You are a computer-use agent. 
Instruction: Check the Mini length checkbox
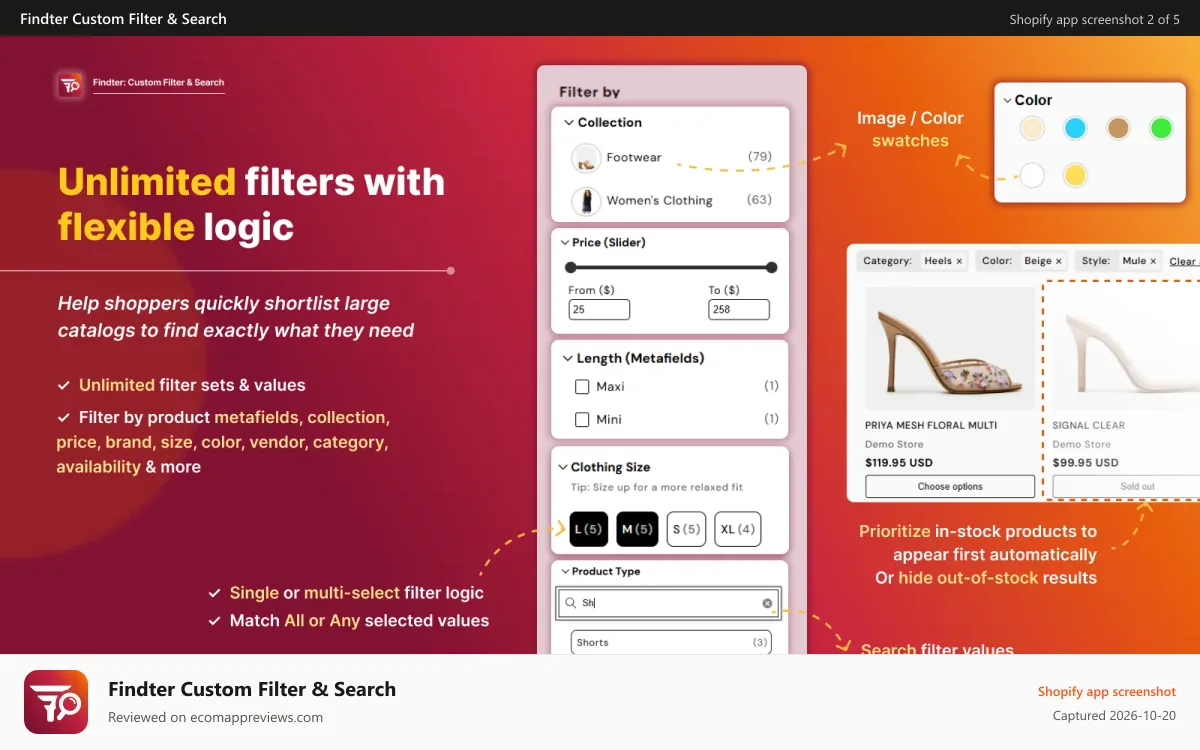point(582,420)
